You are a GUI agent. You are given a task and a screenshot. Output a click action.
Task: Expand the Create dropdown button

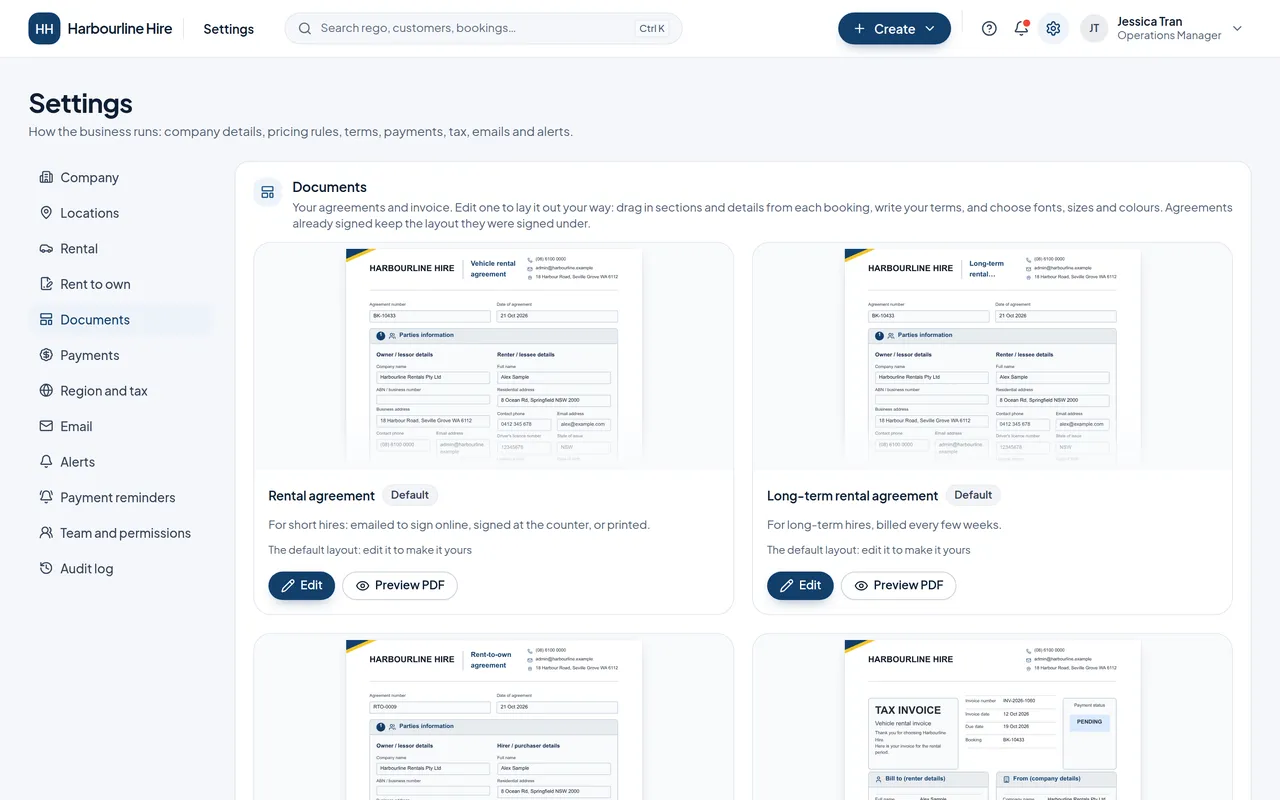click(x=894, y=29)
